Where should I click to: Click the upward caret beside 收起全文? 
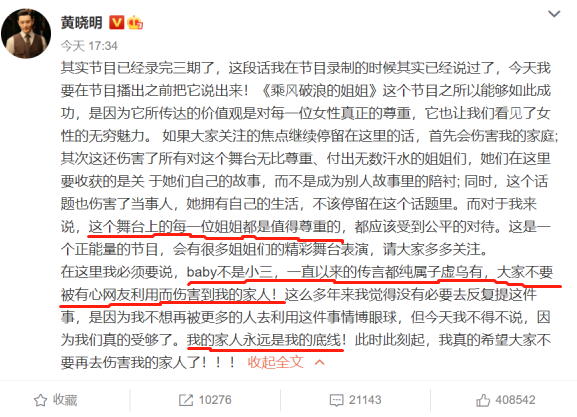pyautogui.click(x=320, y=363)
